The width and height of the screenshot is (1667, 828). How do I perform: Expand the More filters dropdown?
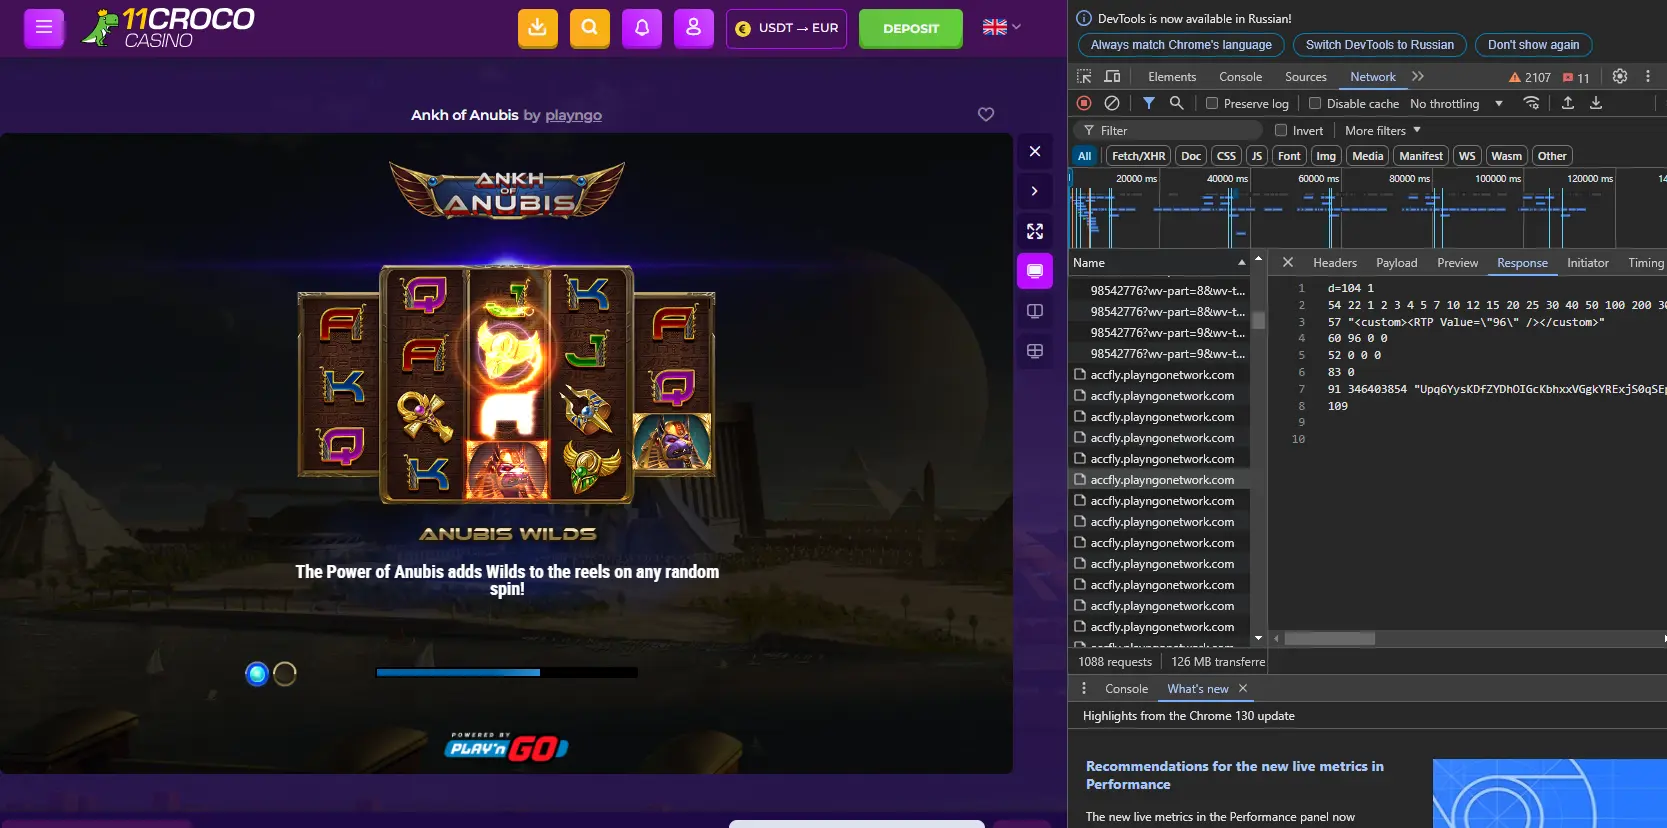(x=1383, y=130)
